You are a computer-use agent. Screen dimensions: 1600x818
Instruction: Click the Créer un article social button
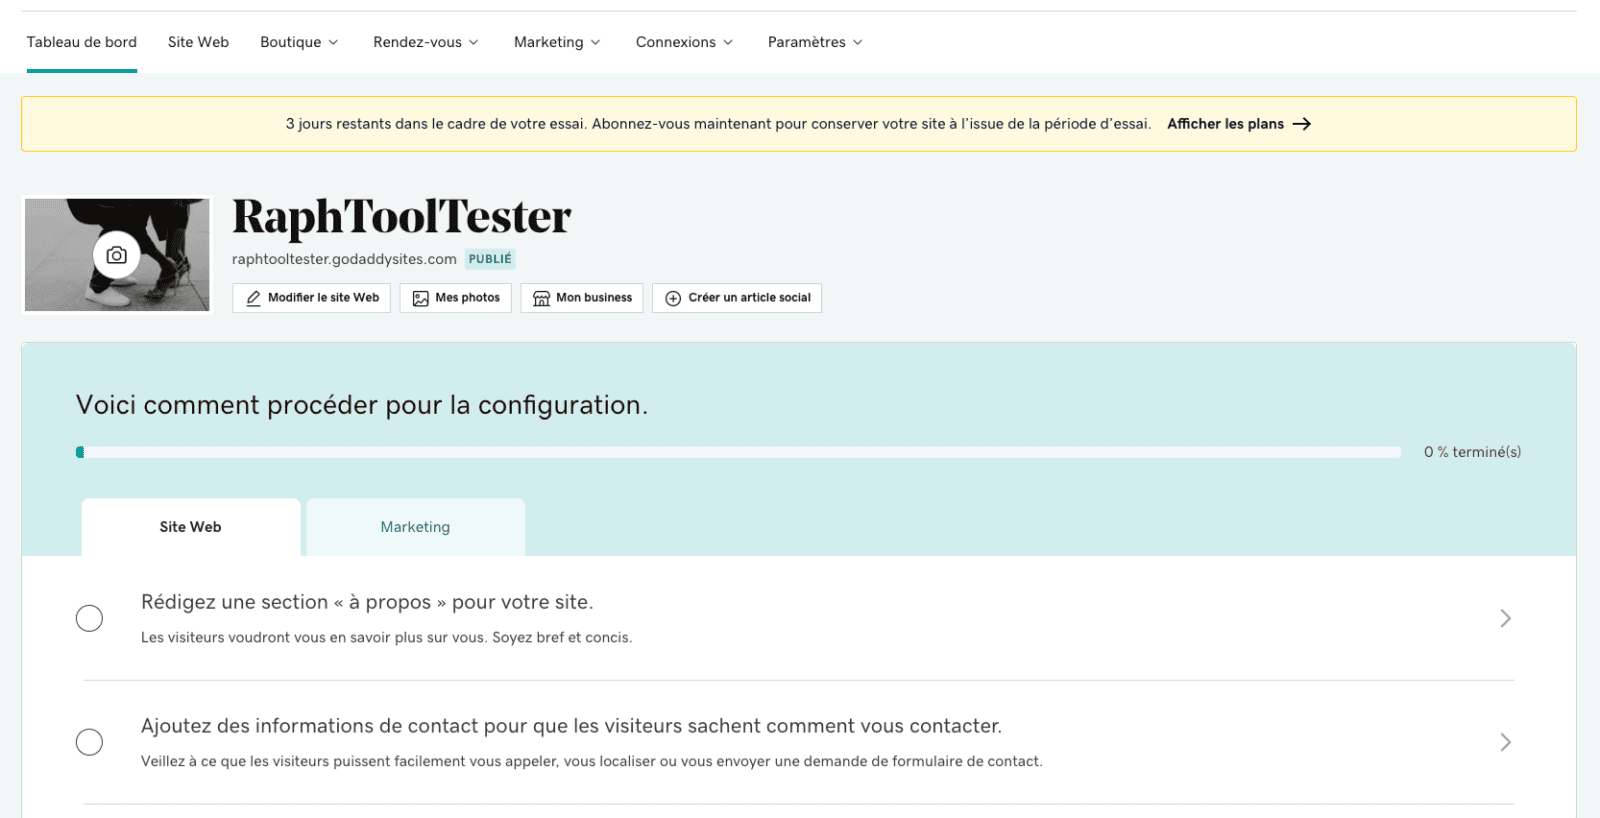coord(737,298)
